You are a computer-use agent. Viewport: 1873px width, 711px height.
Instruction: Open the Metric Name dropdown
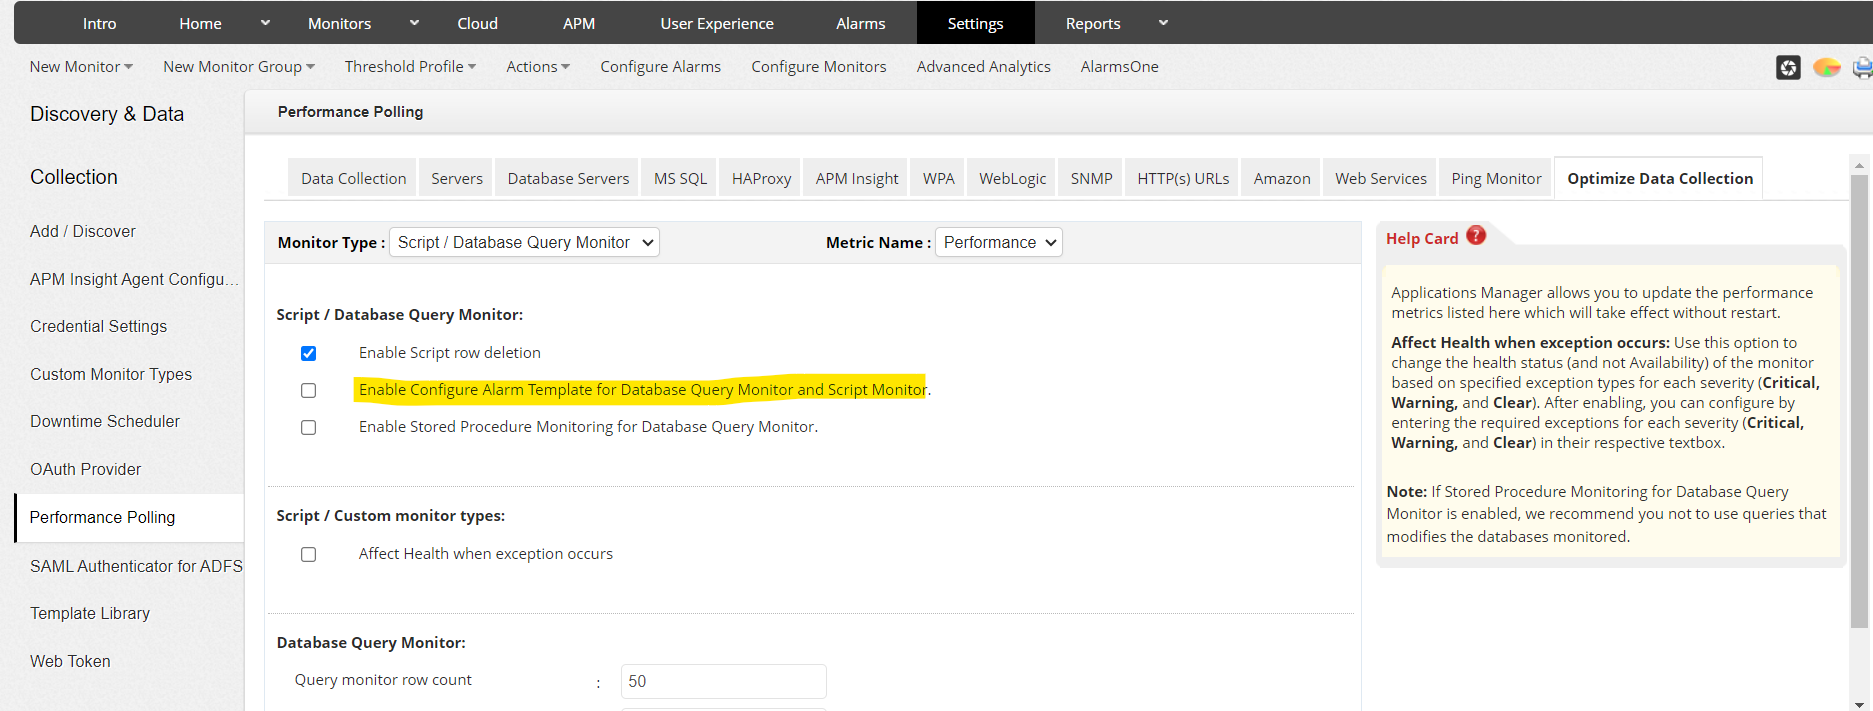[998, 242]
